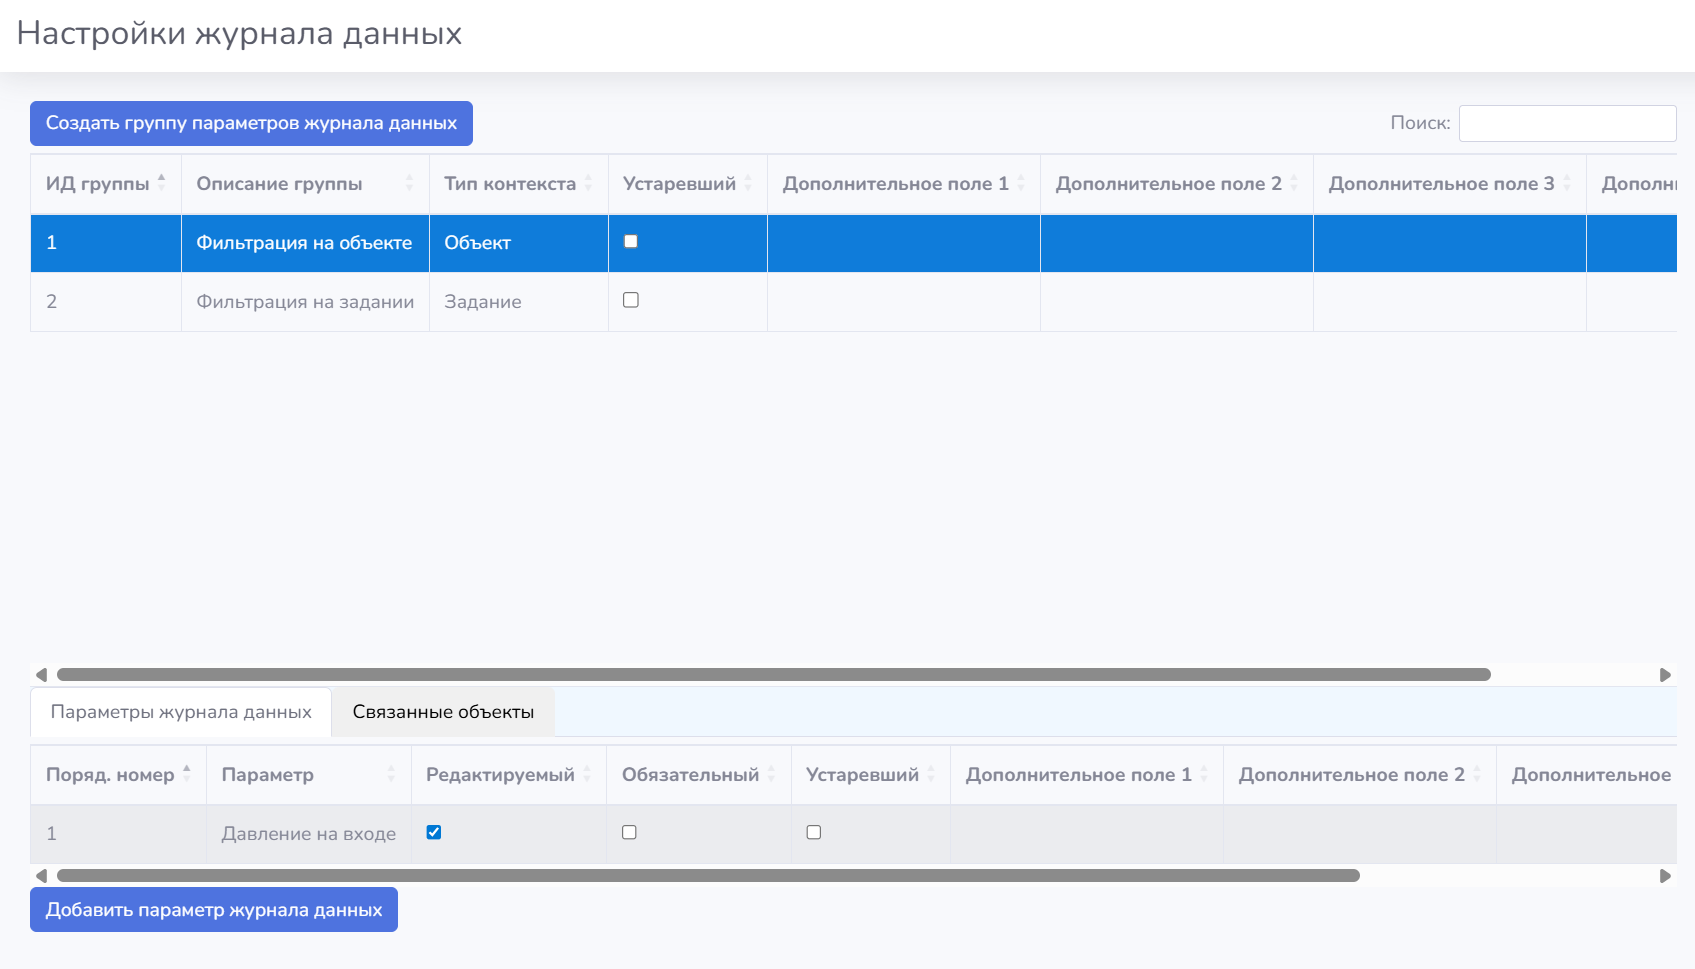Click sort arrows on Описание группы column
Screen dimensions: 1695x969
(409, 183)
